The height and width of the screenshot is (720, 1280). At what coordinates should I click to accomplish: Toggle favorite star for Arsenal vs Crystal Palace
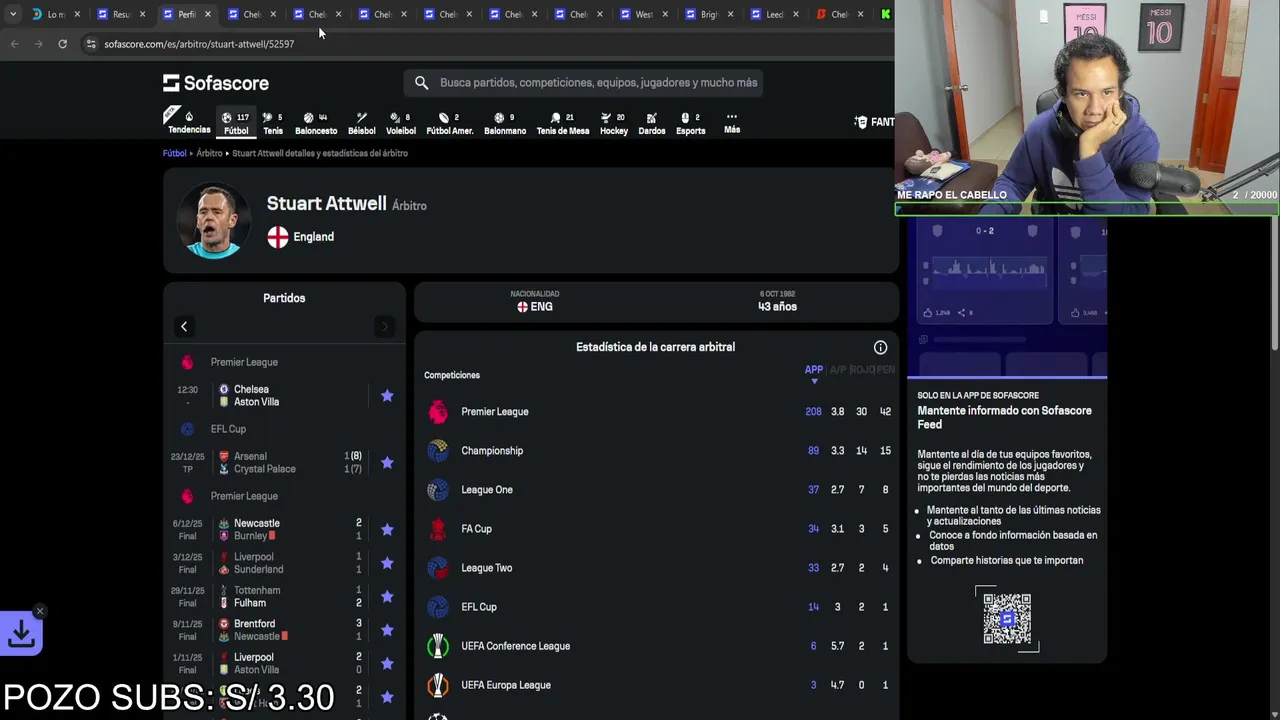[x=387, y=463]
